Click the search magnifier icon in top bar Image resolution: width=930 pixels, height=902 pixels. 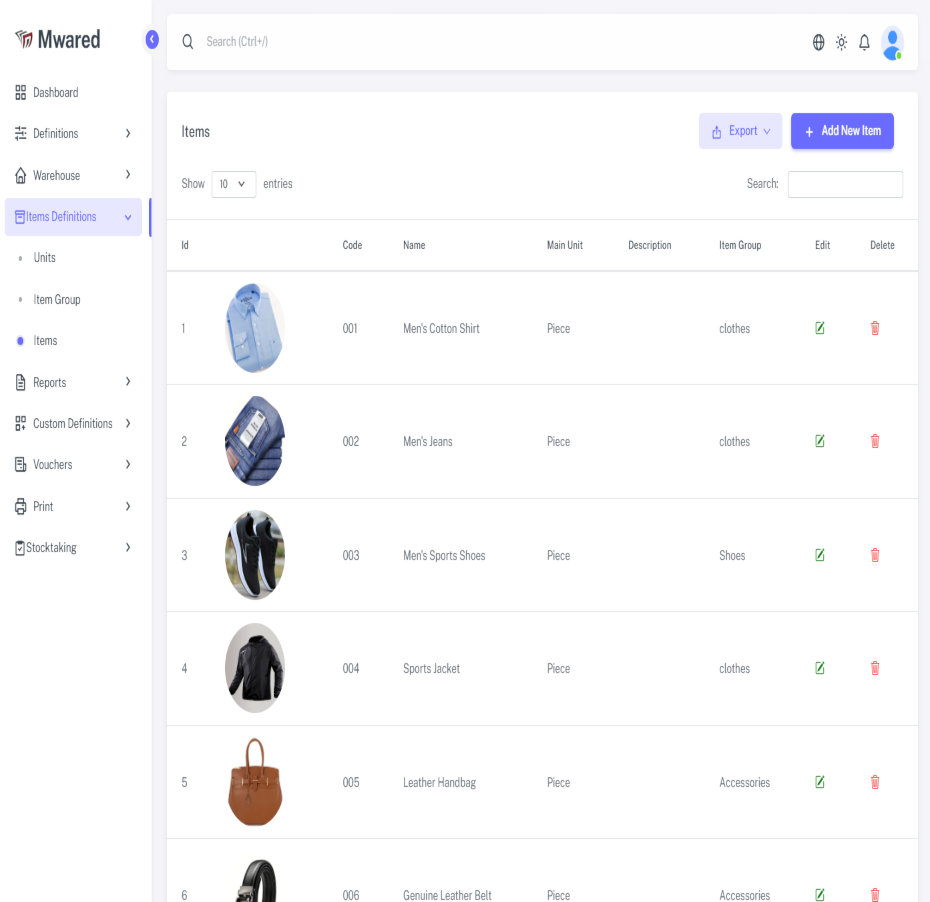tap(187, 42)
